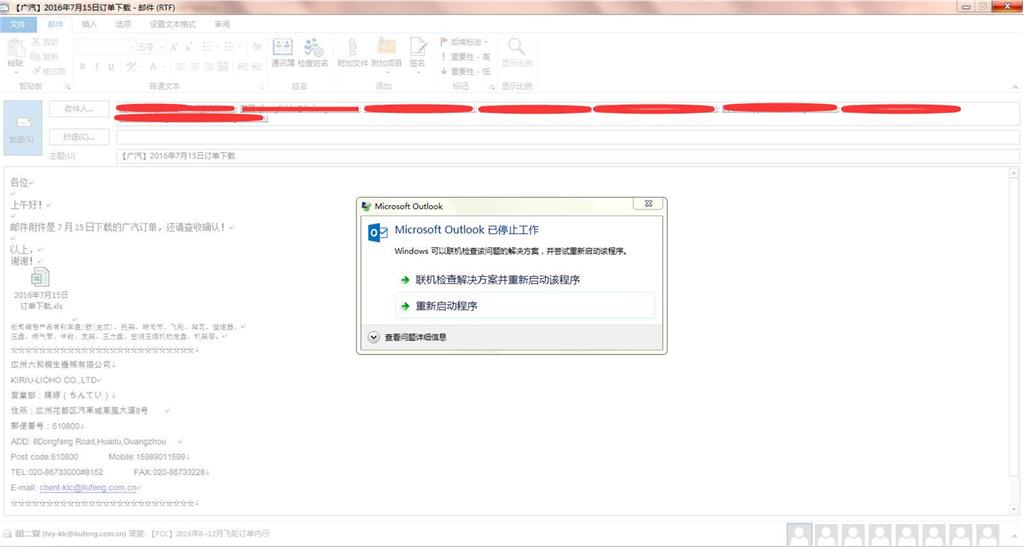Click the increase indent icon

[x=257, y=67]
